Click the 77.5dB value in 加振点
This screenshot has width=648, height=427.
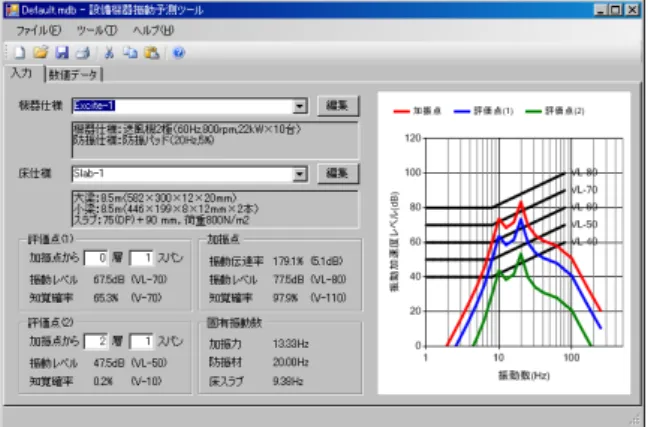coord(288,279)
